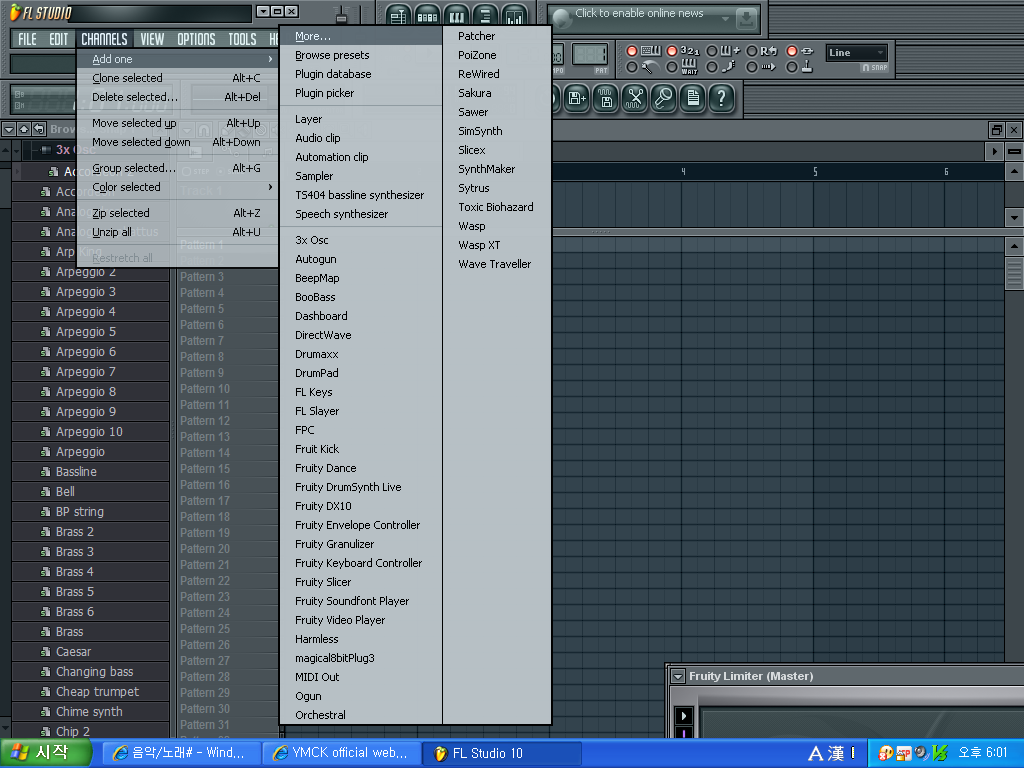
Task: Open the VIEW menu
Action: click(152, 39)
